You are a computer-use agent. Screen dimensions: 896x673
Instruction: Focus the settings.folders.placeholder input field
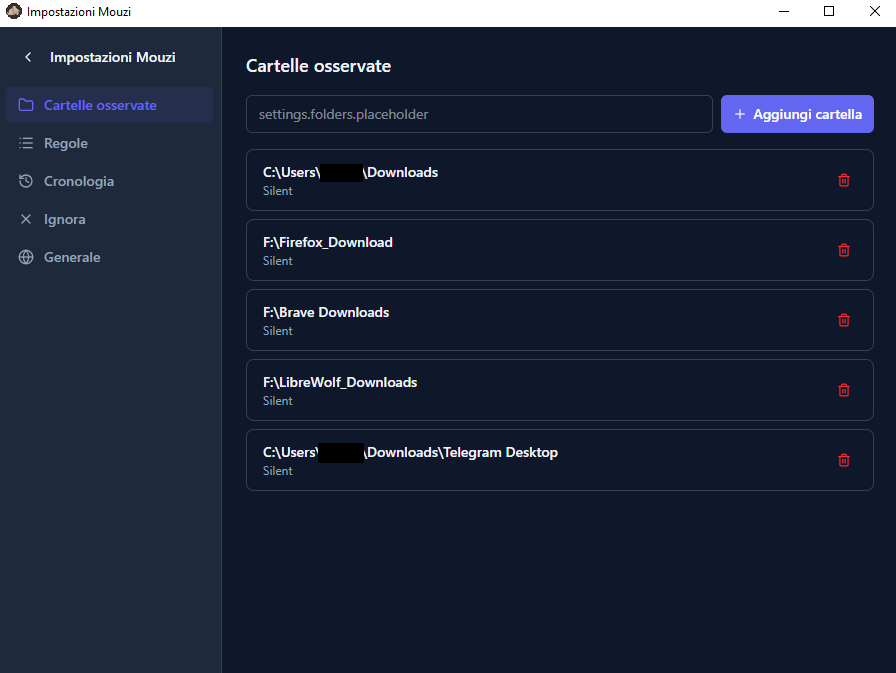point(479,114)
